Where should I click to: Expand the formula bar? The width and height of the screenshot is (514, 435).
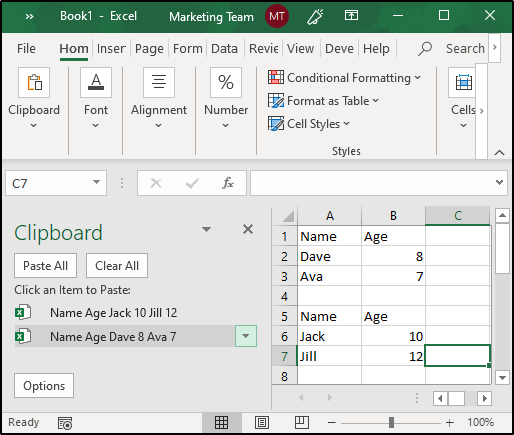coord(499,182)
